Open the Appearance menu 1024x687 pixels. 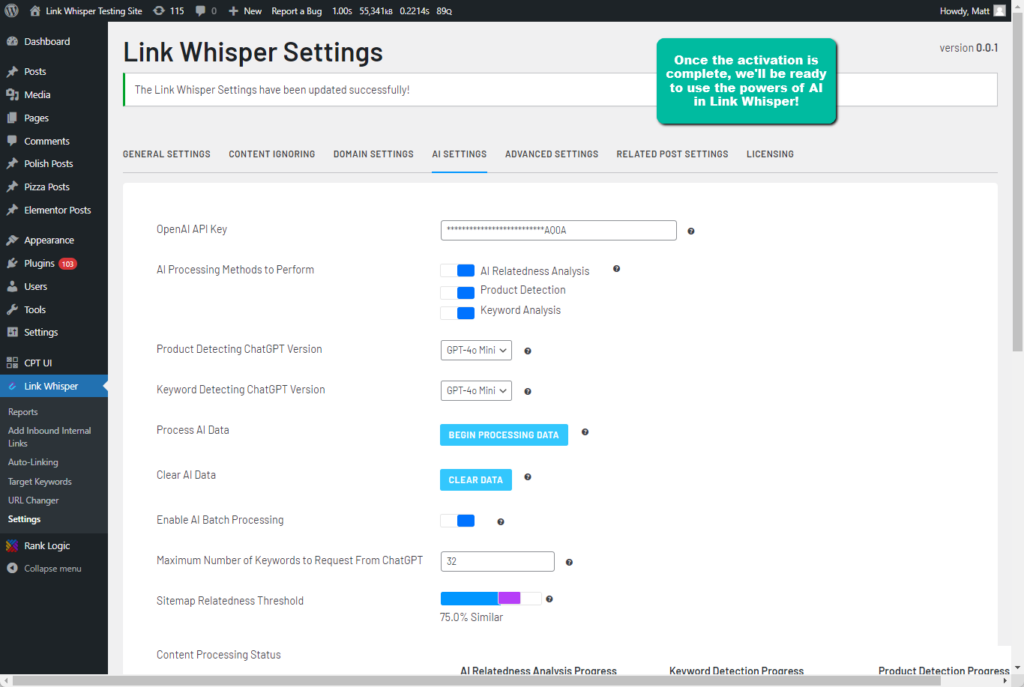pyautogui.click(x=54, y=240)
